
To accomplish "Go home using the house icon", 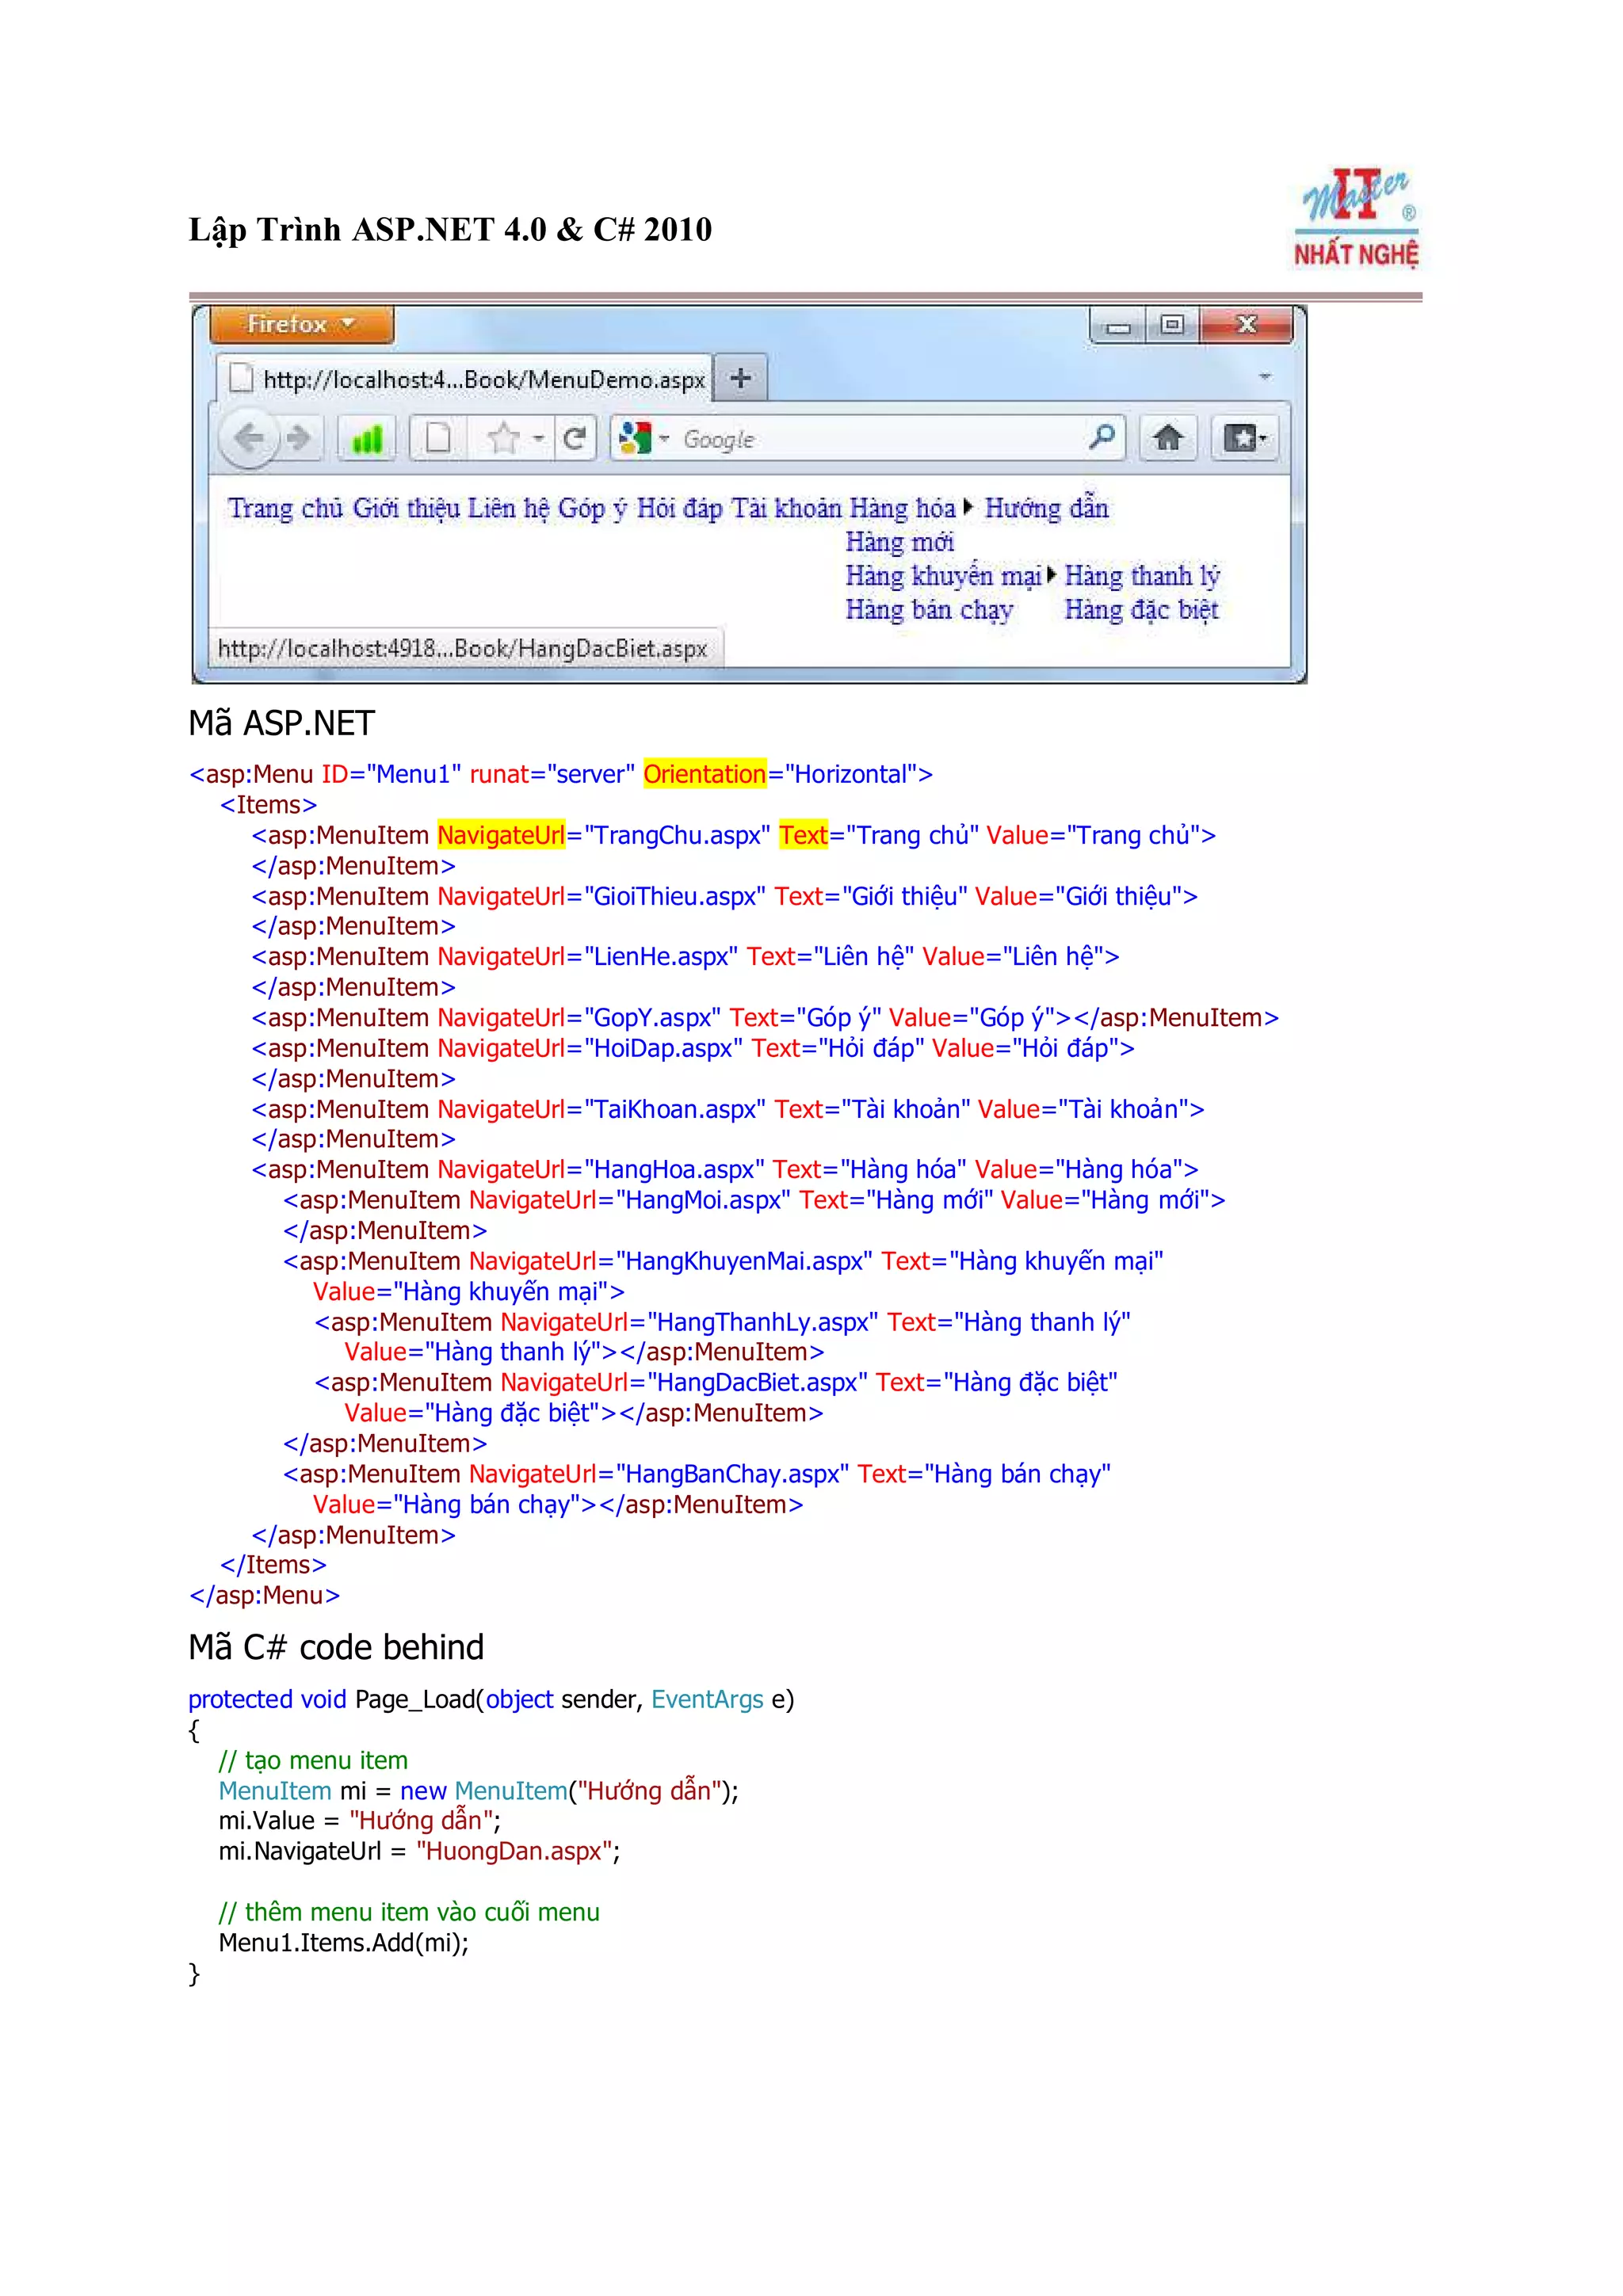I will point(1167,438).
